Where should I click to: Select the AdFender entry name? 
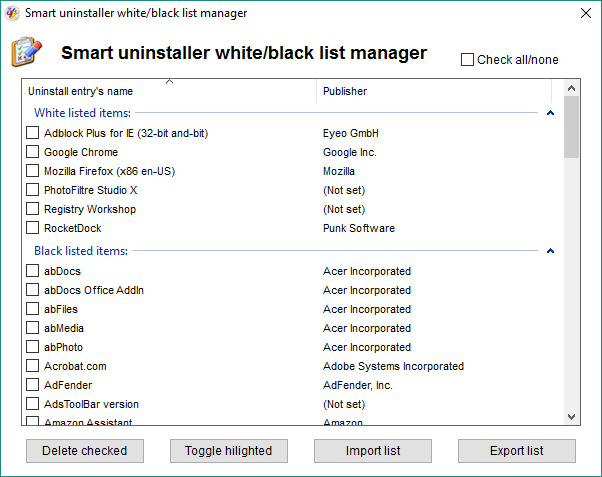pos(68,385)
